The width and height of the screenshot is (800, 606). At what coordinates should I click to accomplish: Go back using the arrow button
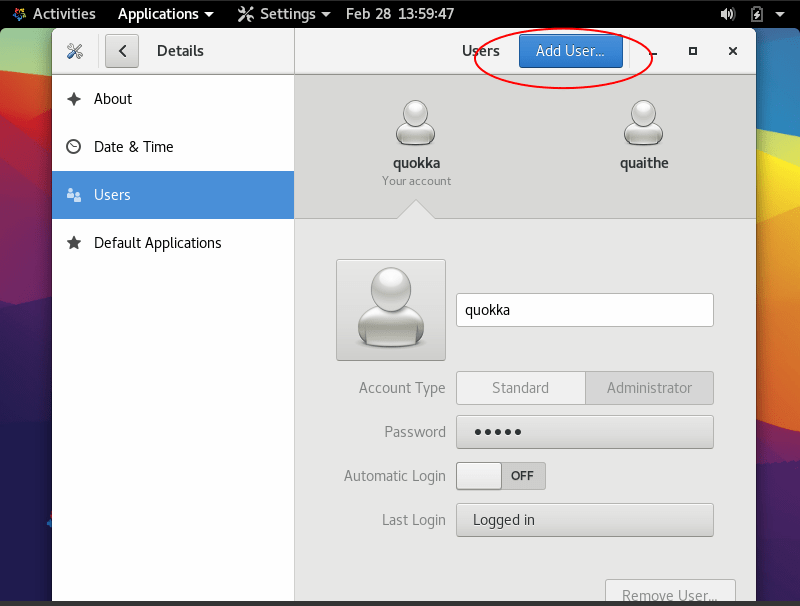click(x=122, y=51)
